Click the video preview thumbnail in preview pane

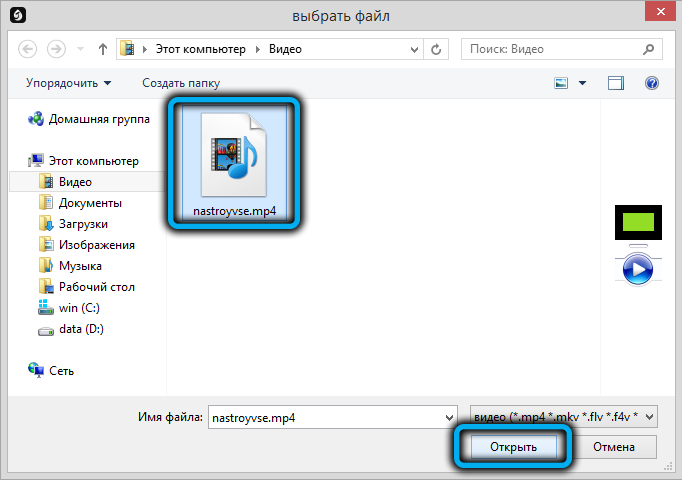point(638,222)
